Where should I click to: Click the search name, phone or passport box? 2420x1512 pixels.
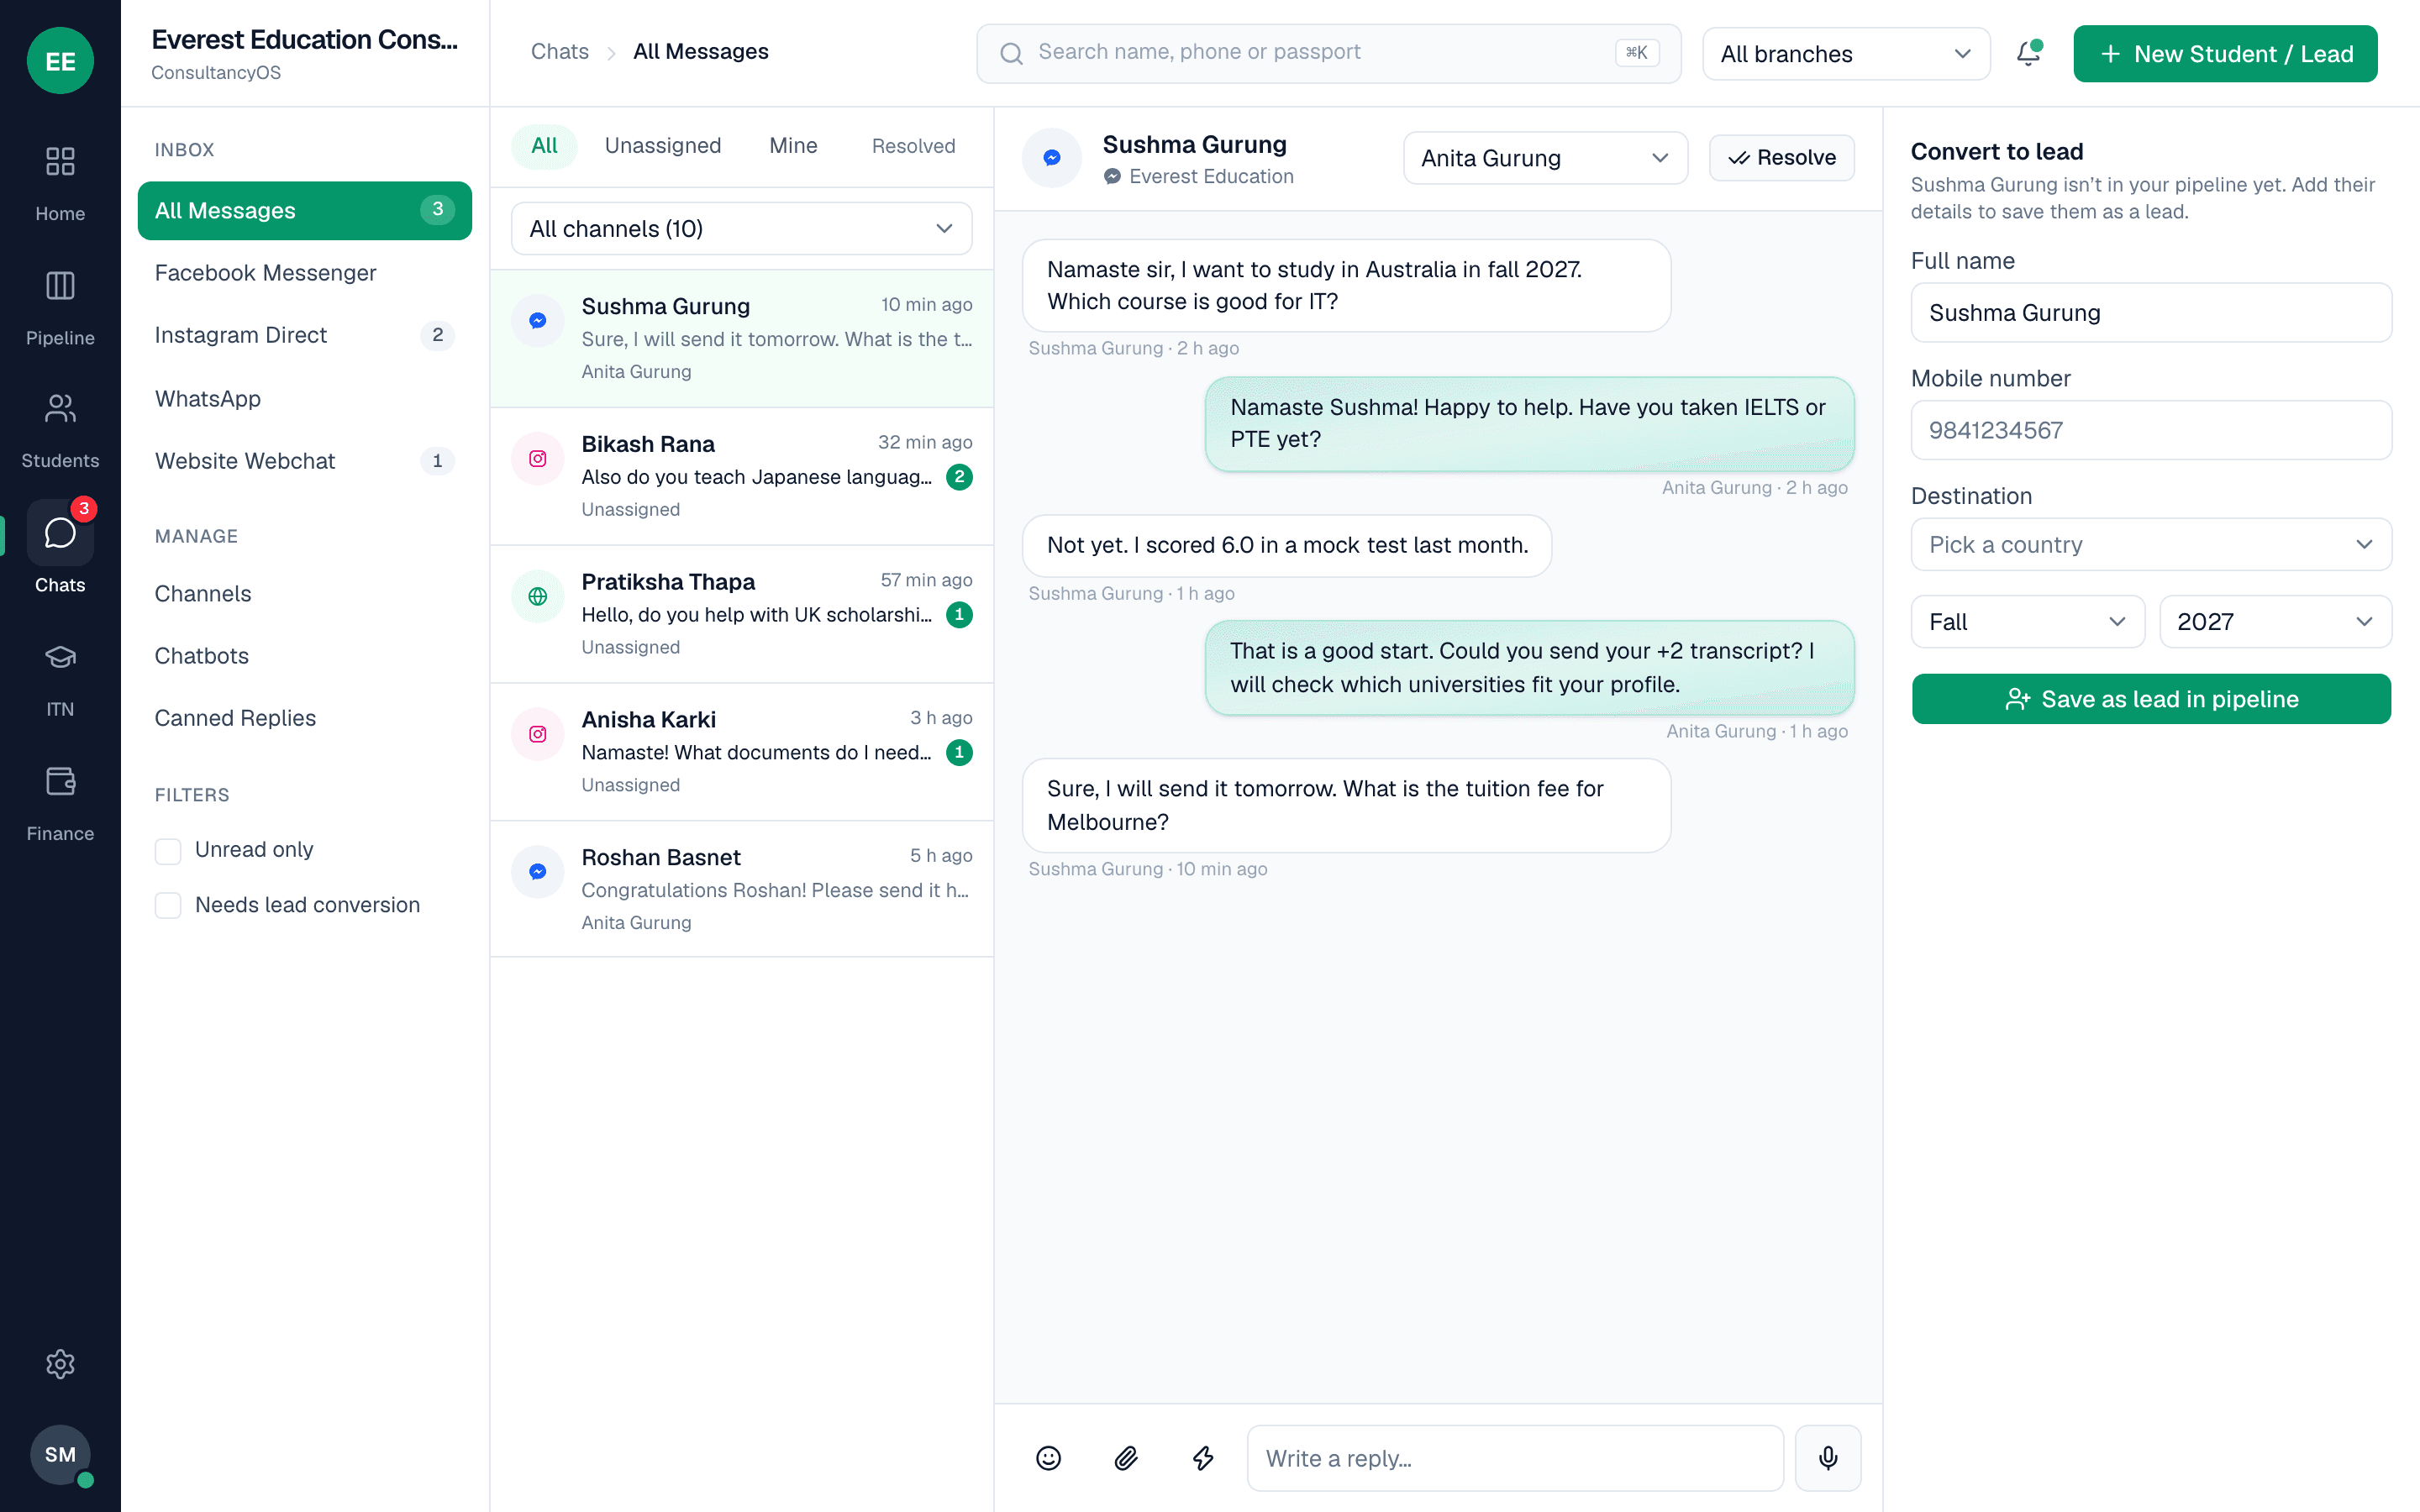[1329, 53]
